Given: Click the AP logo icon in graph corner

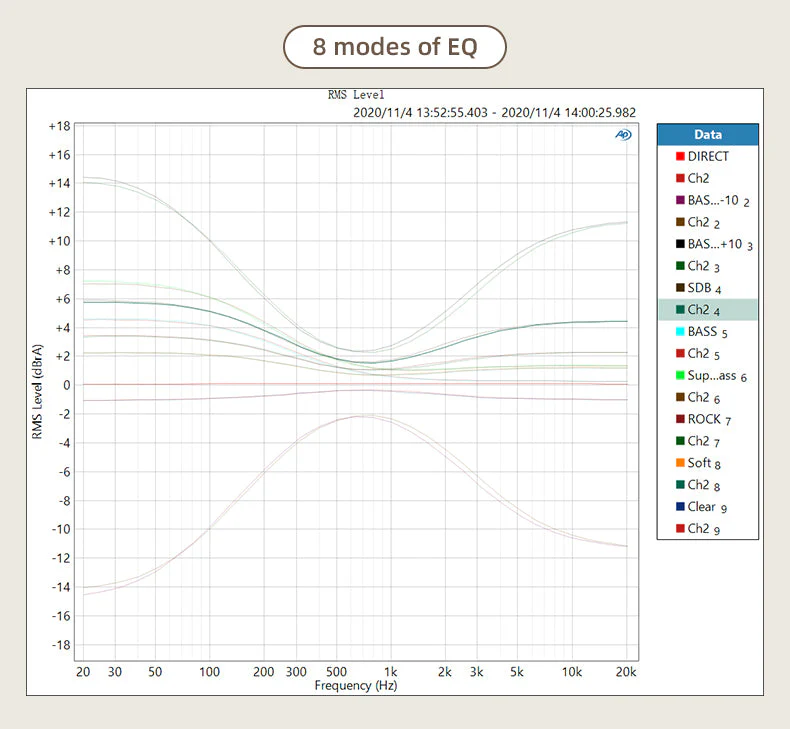Looking at the screenshot, I should (x=623, y=135).
